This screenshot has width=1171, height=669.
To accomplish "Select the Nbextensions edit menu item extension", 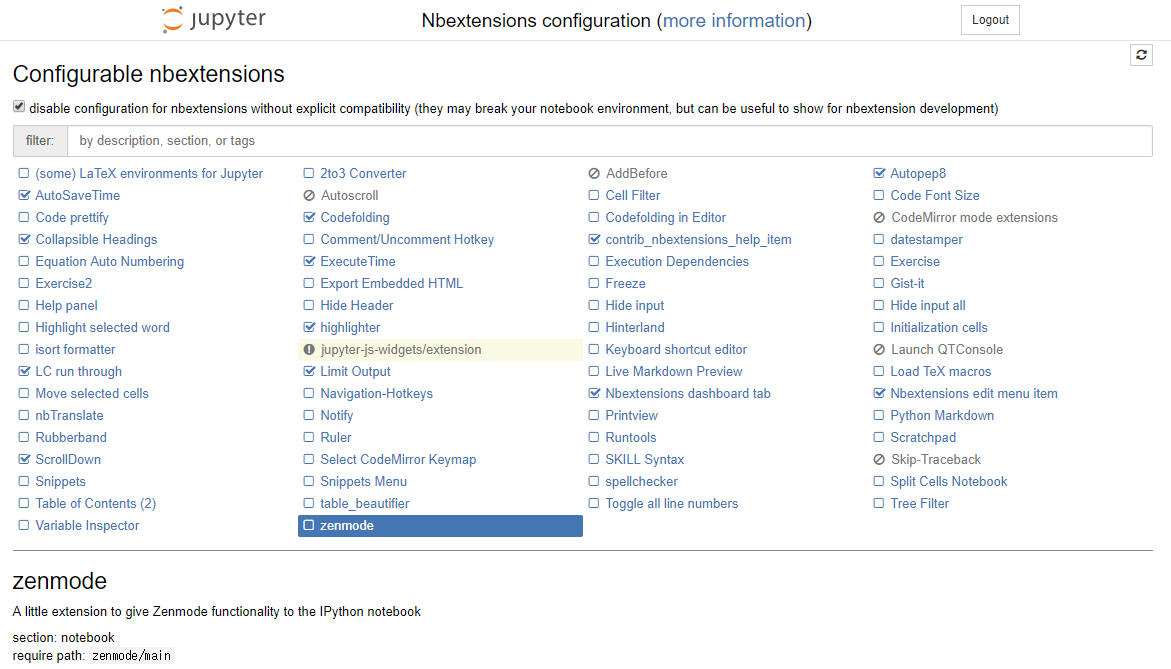I will tap(974, 393).
